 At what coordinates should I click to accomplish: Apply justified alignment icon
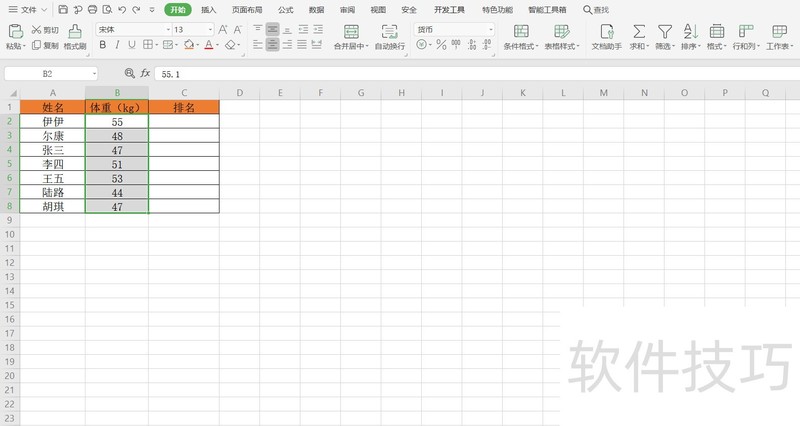(302, 45)
